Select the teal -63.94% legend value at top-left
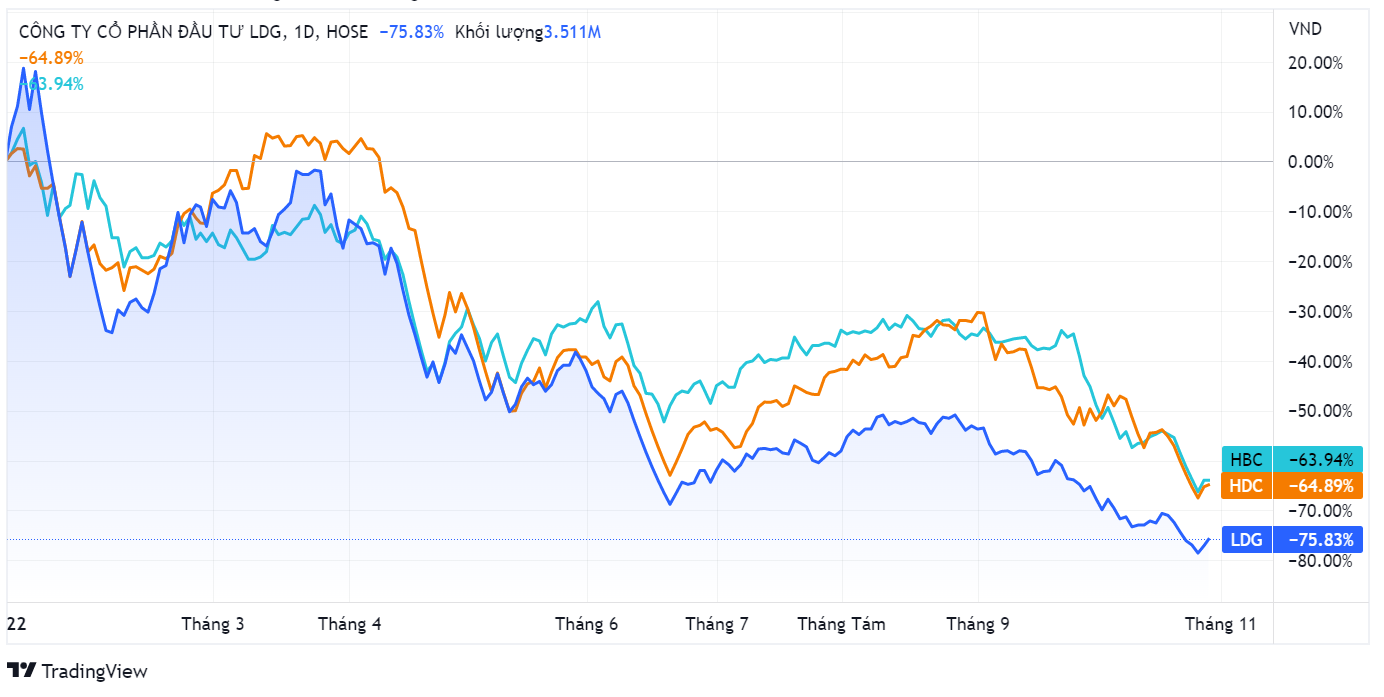The image size is (1384, 697). pyautogui.click(x=55, y=84)
